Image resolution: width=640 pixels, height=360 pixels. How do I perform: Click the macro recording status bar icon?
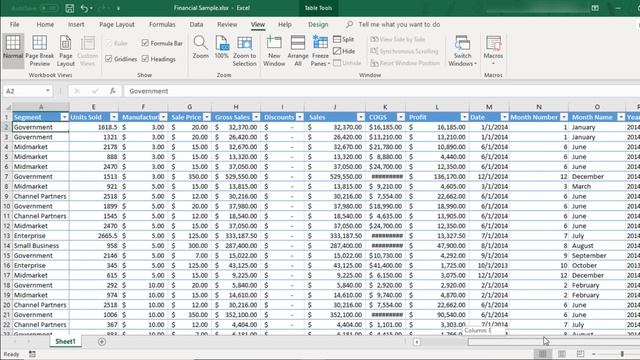[x=32, y=354]
